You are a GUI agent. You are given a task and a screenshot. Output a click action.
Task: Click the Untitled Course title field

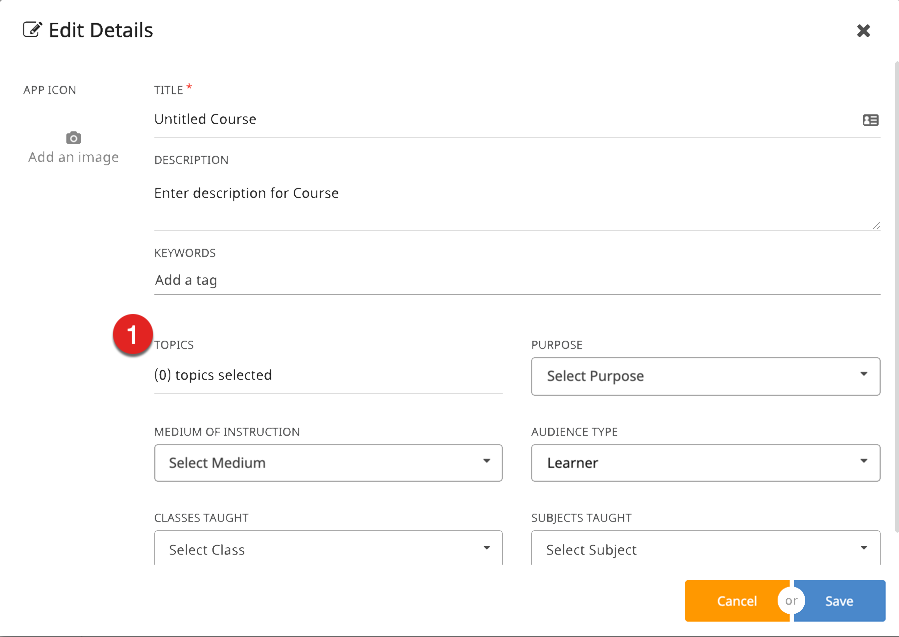[x=500, y=119]
